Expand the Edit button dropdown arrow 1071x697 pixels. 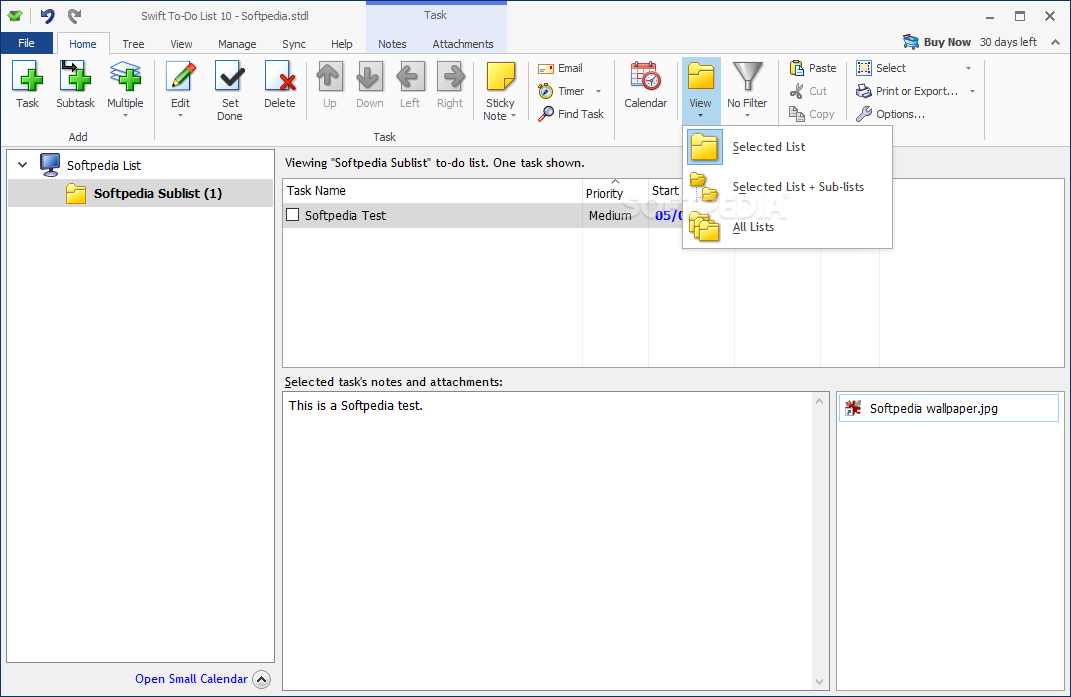(180, 116)
